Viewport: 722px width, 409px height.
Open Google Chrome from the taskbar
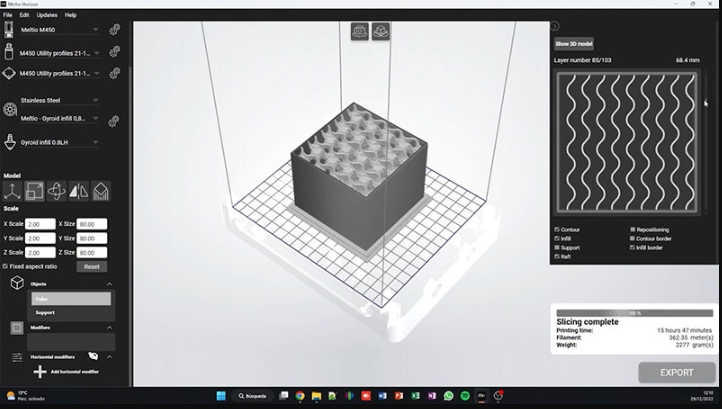(300, 396)
